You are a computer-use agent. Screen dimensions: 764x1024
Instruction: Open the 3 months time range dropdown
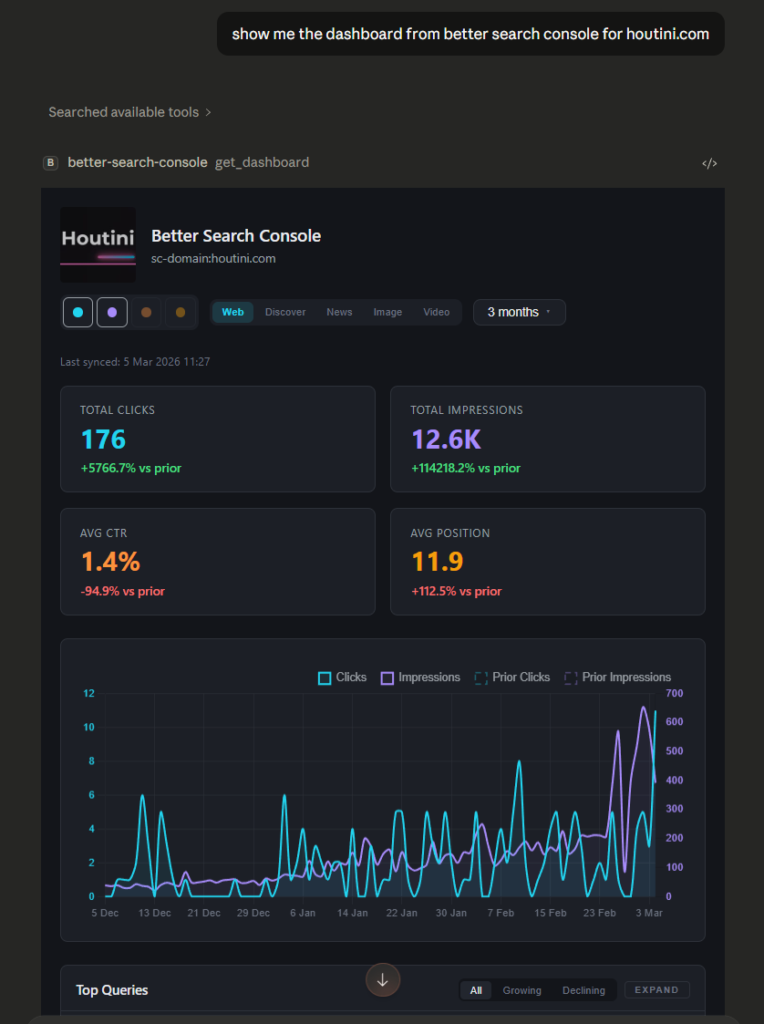point(519,312)
